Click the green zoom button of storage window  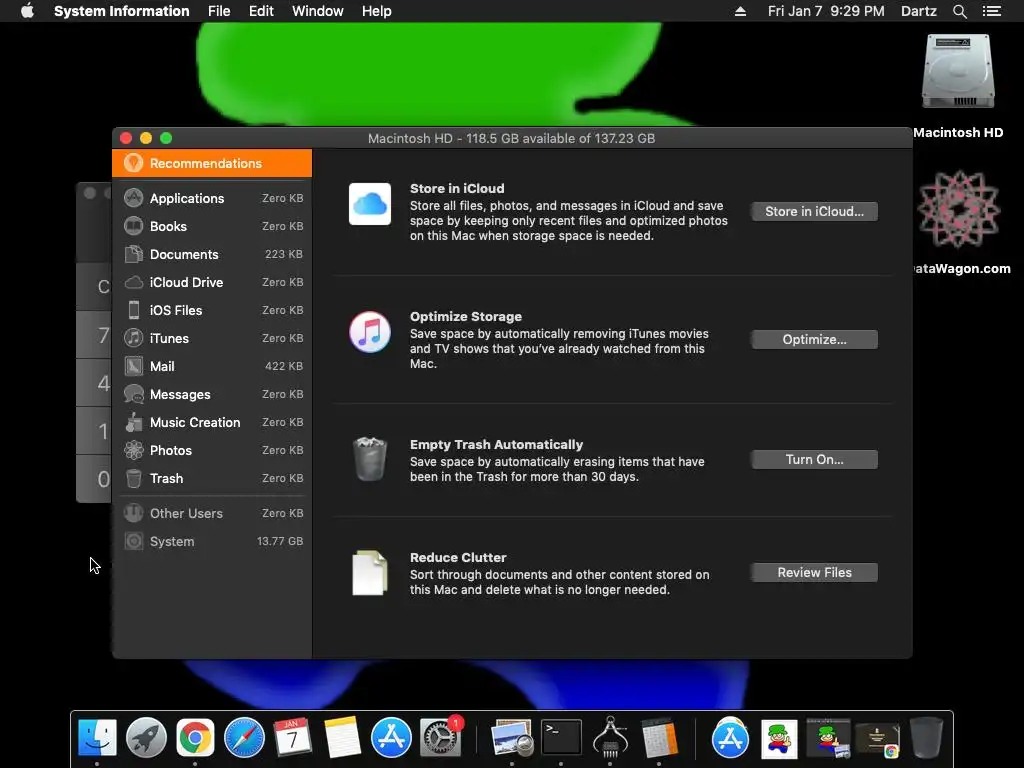pyautogui.click(x=166, y=138)
